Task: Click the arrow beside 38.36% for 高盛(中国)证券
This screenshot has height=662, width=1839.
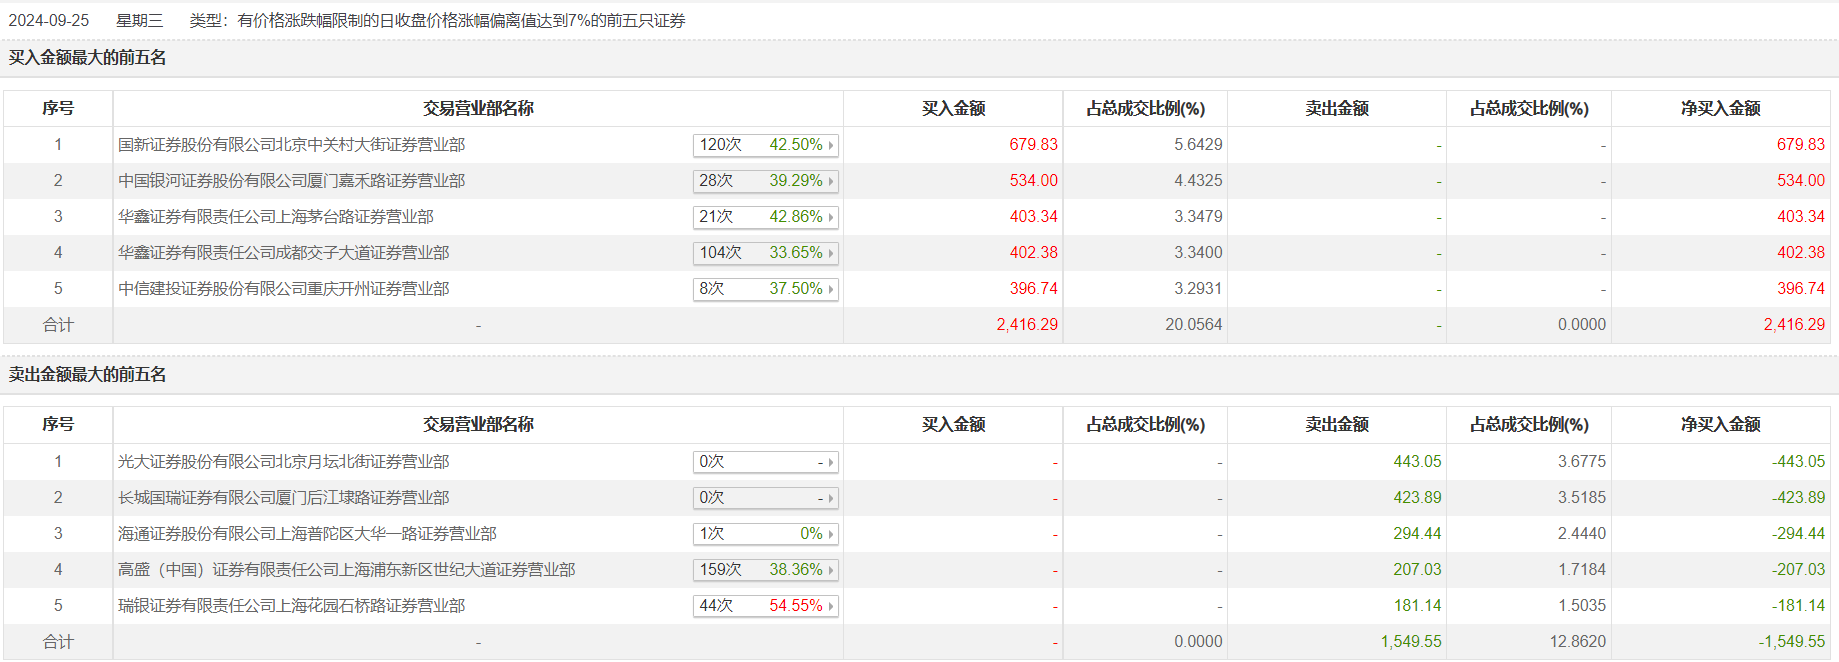Action: tap(830, 570)
